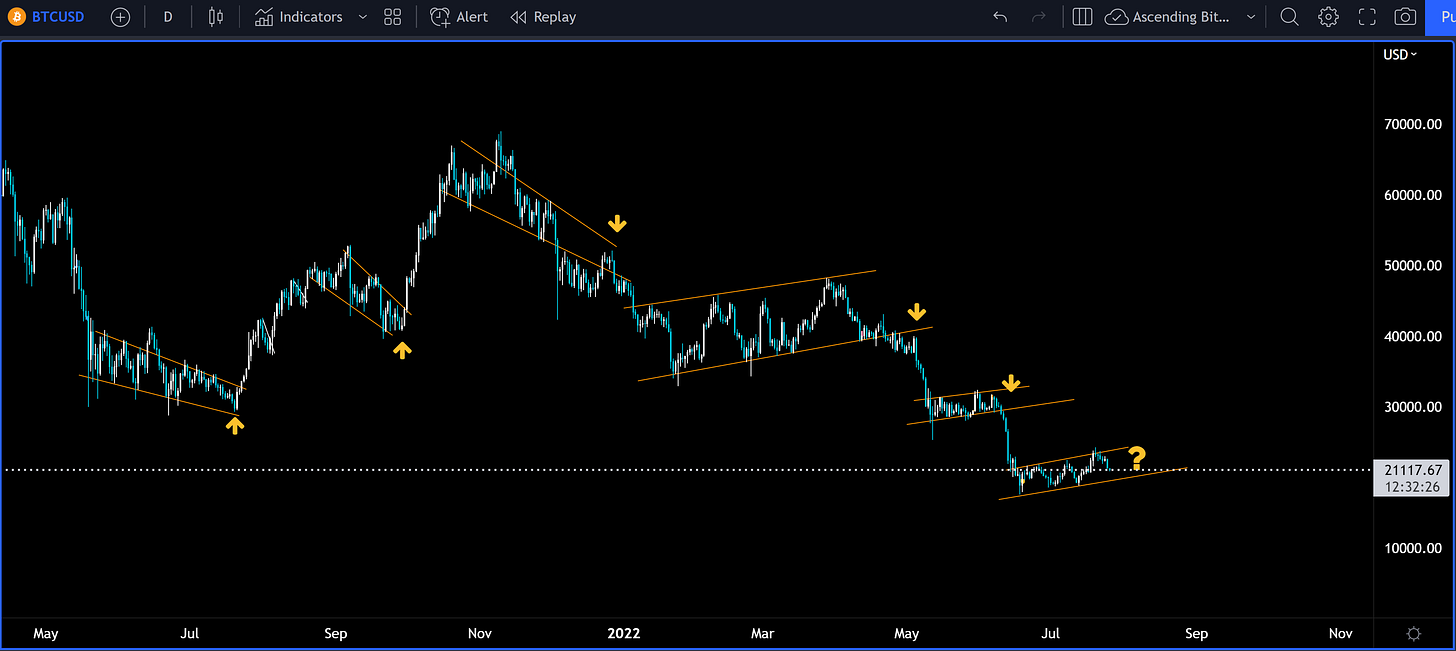The width and height of the screenshot is (1456, 651).
Task: Click the 2022 label on time axis
Action: coord(623,633)
